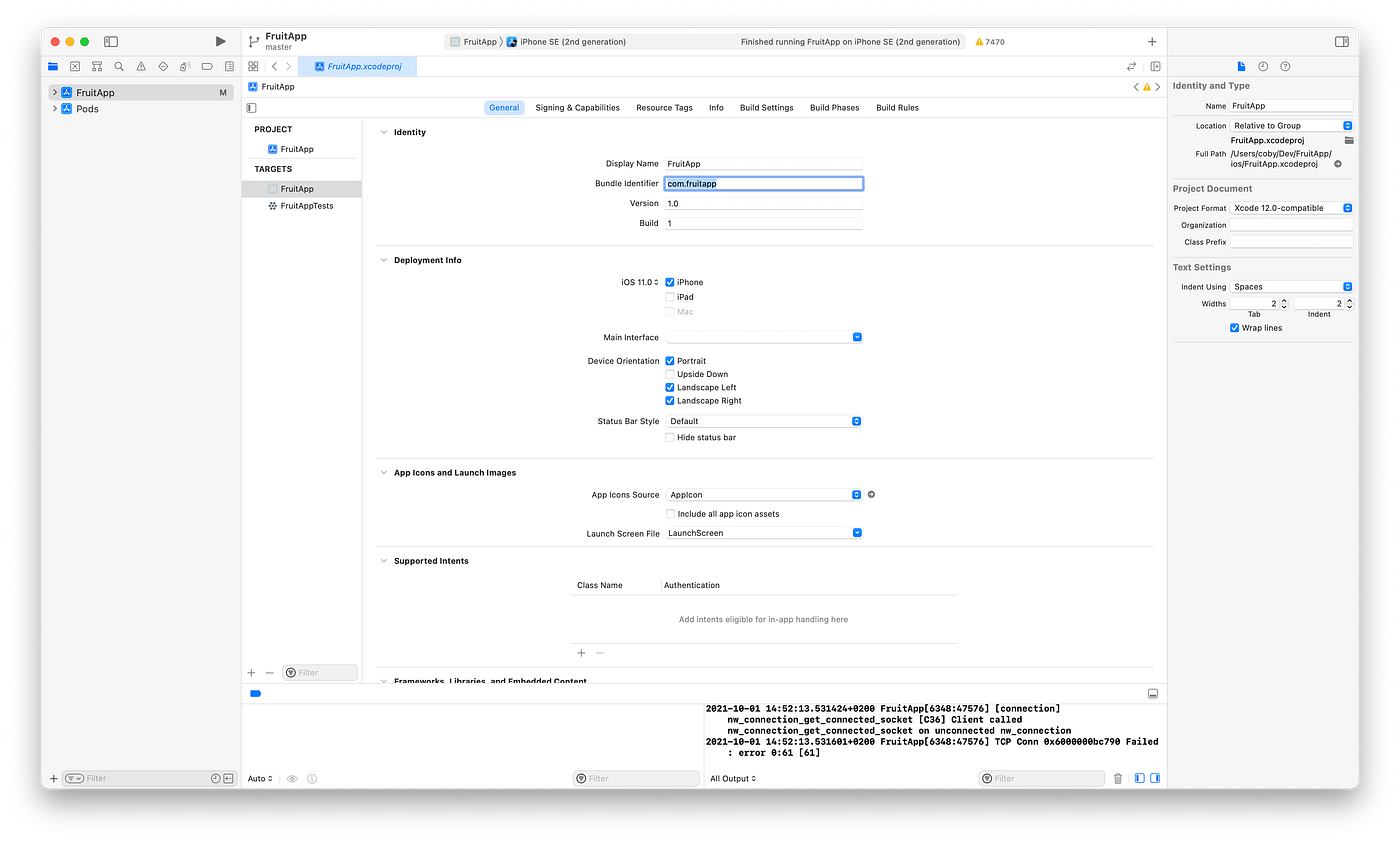Switch to Build Settings tab
Viewport: 1400px width, 843px height.
[x=766, y=107]
